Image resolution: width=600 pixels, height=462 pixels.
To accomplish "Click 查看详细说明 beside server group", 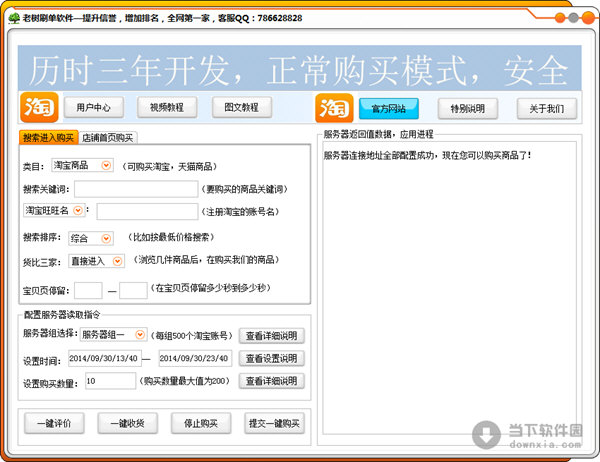I will click(272, 336).
